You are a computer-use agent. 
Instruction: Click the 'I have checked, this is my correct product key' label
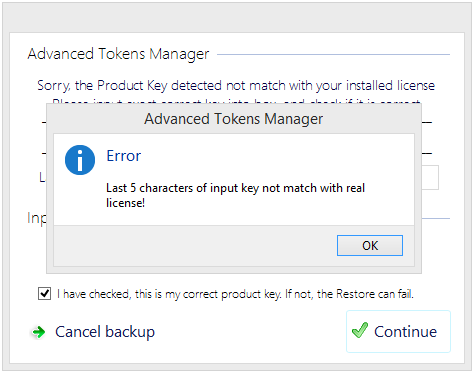pos(169,294)
